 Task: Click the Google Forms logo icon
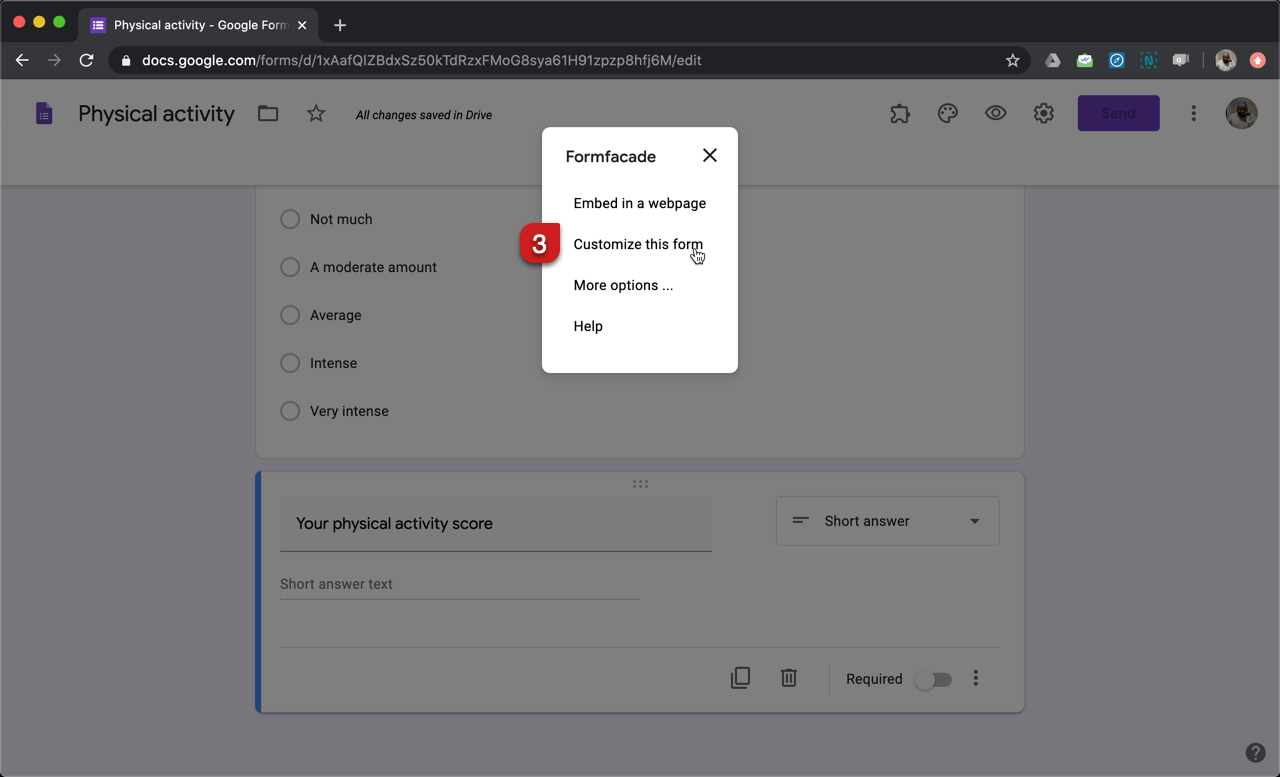click(x=44, y=113)
